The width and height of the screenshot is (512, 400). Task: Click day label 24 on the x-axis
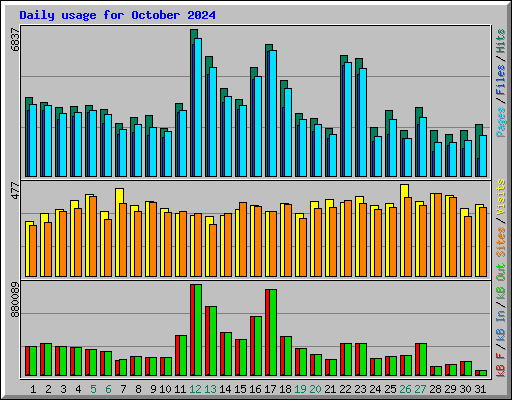[x=375, y=389]
